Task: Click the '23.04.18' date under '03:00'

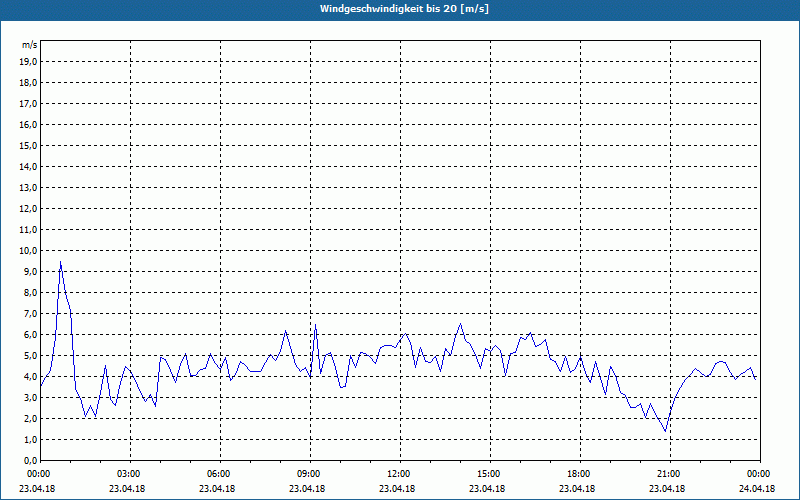Action: 127,489
